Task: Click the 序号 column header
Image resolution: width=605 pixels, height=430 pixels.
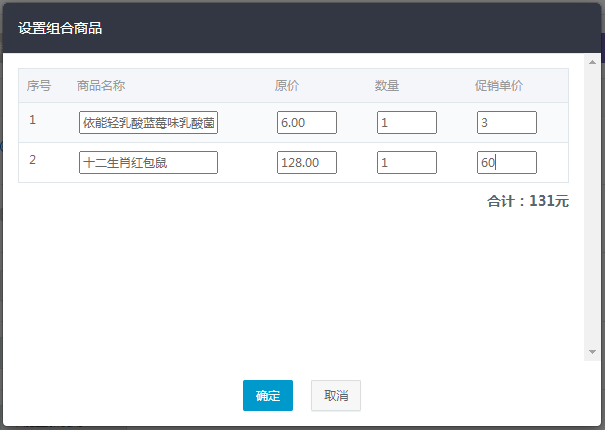Action: point(39,86)
